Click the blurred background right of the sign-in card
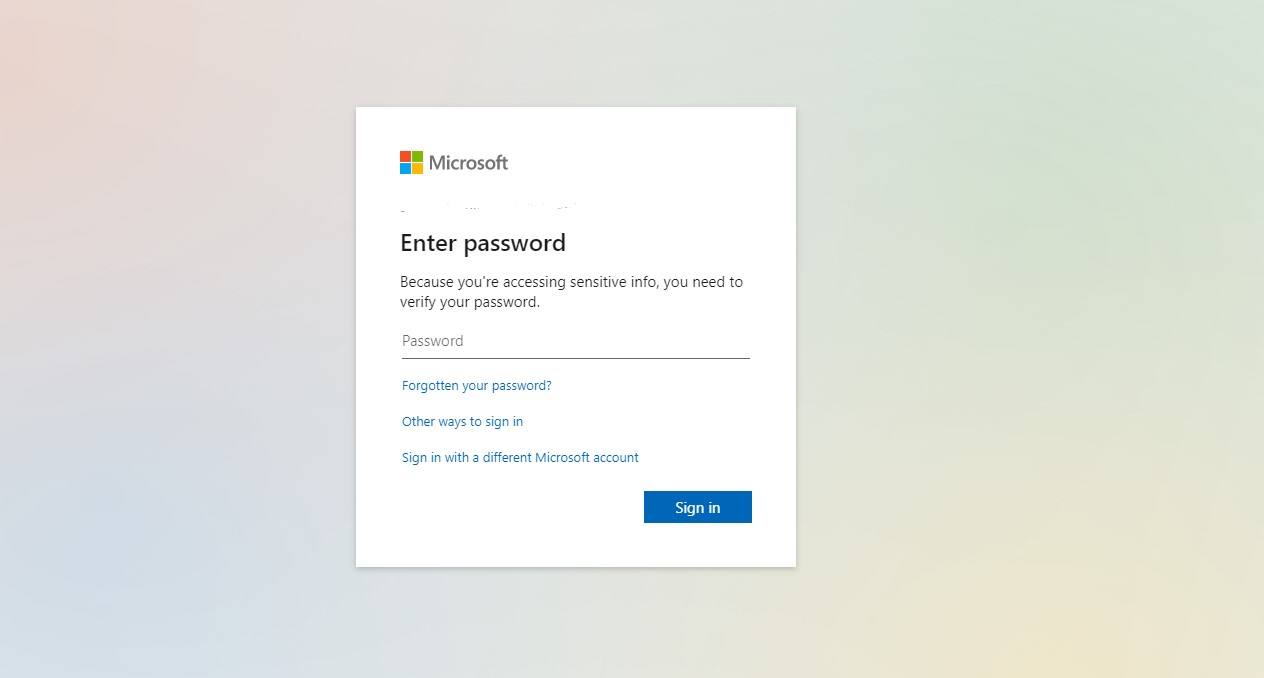This screenshot has width=1264, height=678. (1030, 340)
